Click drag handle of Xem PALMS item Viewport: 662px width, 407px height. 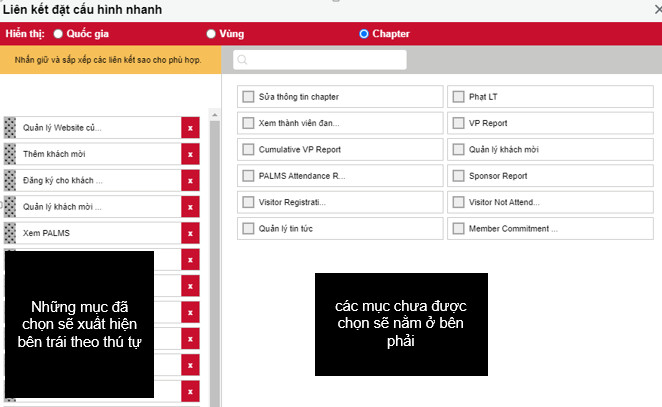point(11,233)
